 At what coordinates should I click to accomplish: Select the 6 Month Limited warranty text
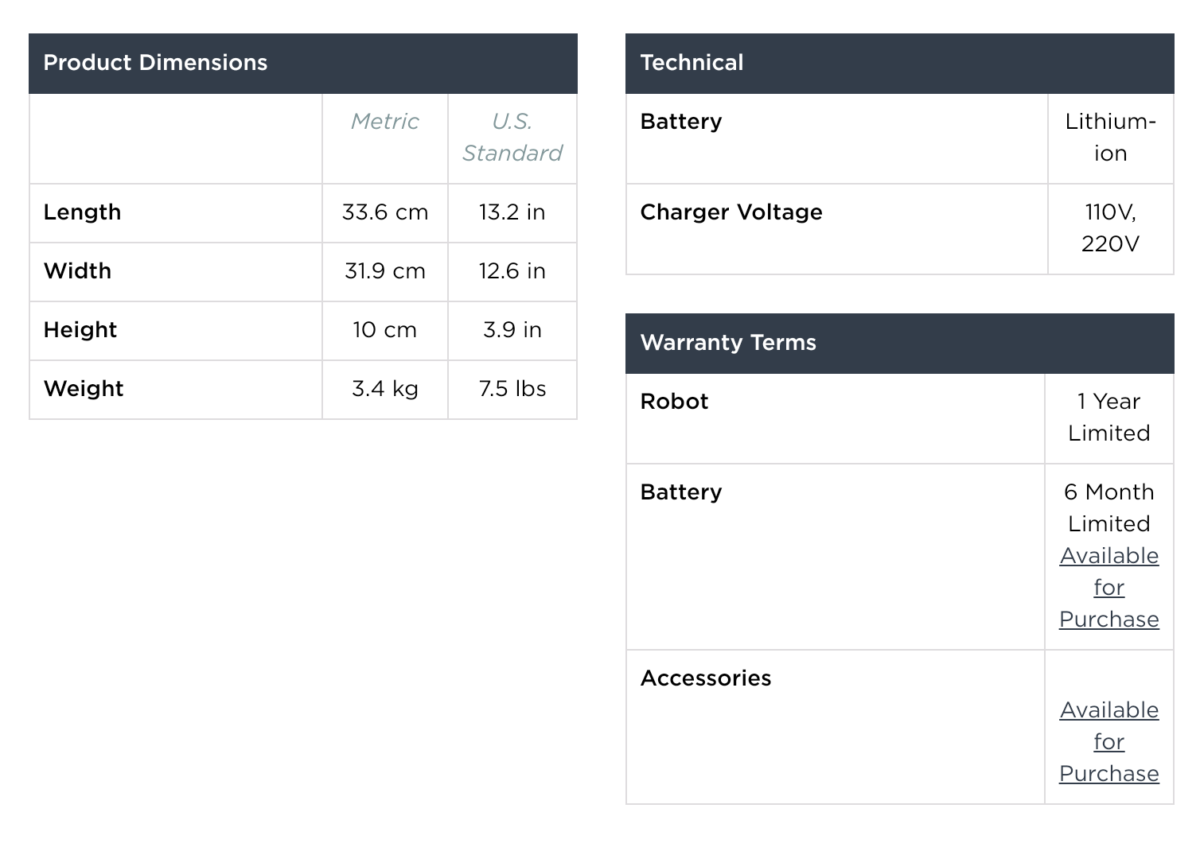pyautogui.click(x=1109, y=508)
